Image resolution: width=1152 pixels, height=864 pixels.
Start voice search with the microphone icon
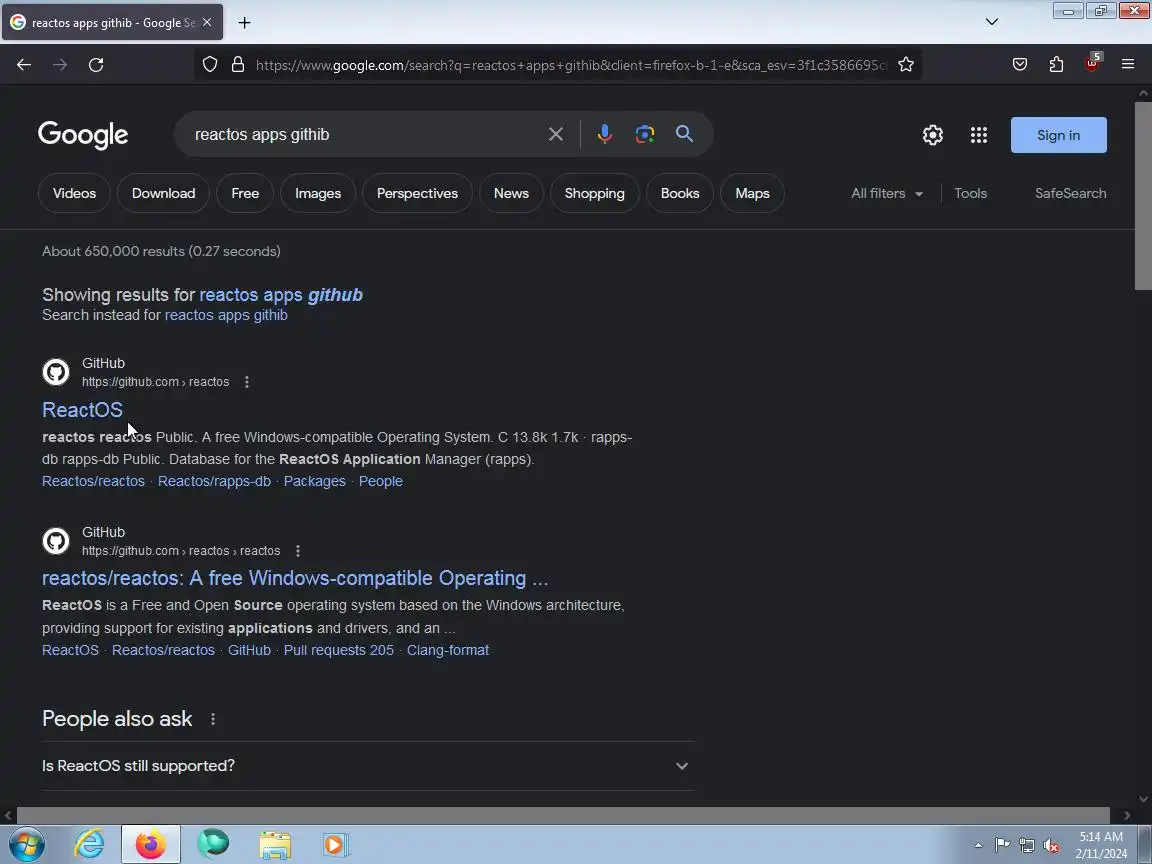[605, 134]
